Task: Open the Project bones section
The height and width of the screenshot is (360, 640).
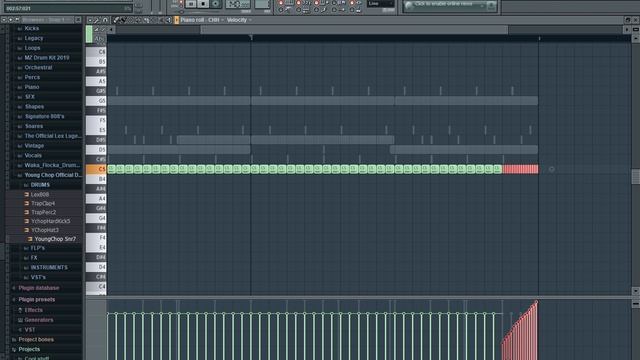Action: coord(36,340)
